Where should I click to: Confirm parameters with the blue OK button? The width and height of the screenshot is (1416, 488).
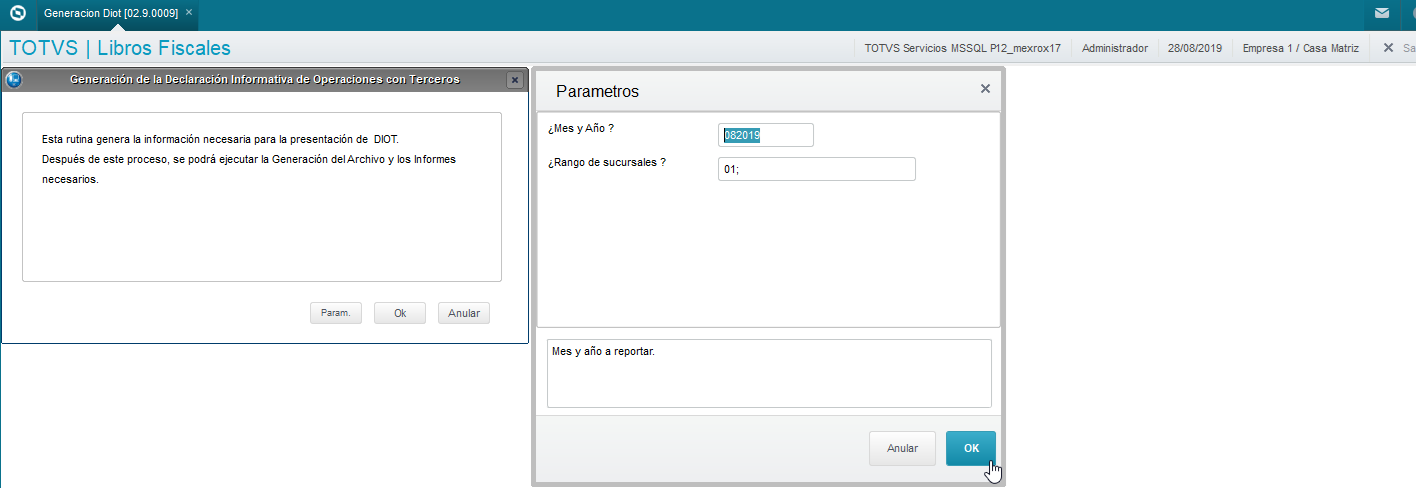click(x=971, y=448)
